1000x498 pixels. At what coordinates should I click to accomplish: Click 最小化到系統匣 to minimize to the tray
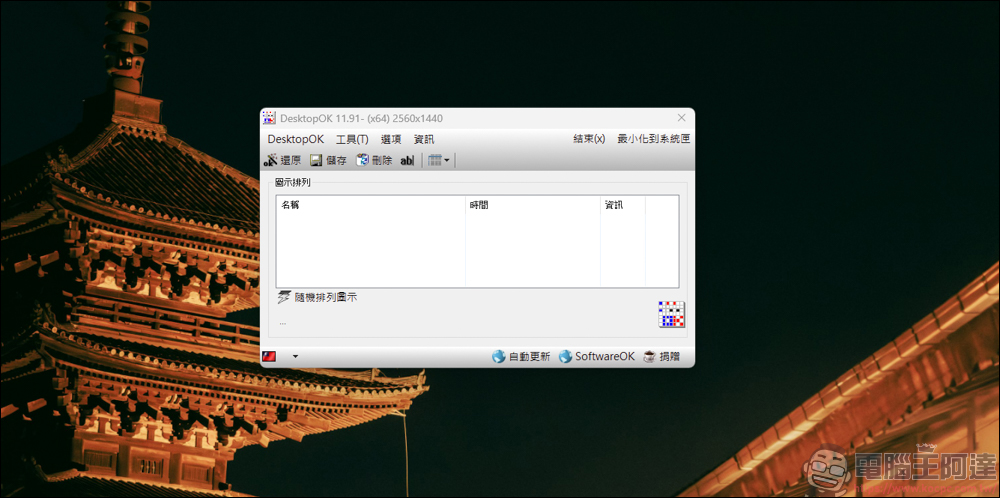[x=653, y=138]
